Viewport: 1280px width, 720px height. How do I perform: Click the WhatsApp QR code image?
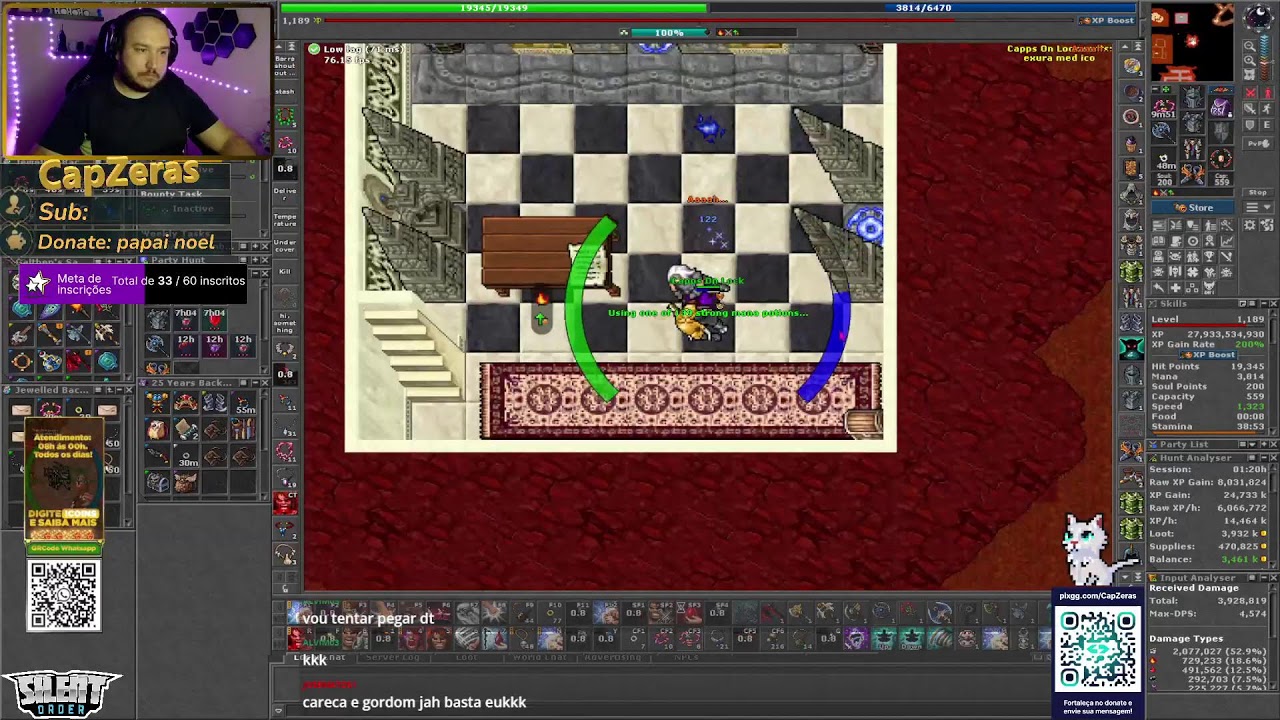(64, 596)
